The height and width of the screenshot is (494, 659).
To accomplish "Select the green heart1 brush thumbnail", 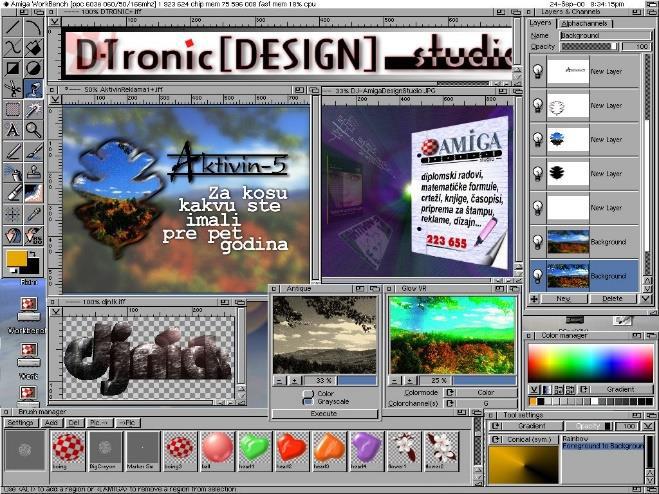I will click(255, 451).
